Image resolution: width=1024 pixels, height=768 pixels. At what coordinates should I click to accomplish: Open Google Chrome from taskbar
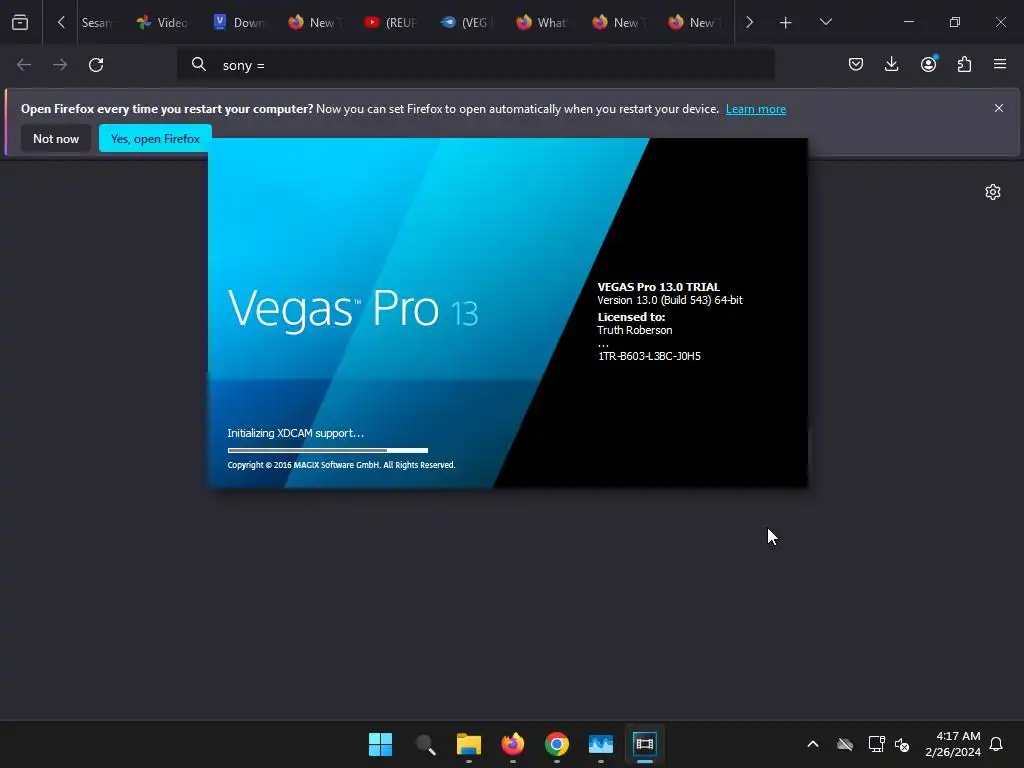(x=556, y=744)
